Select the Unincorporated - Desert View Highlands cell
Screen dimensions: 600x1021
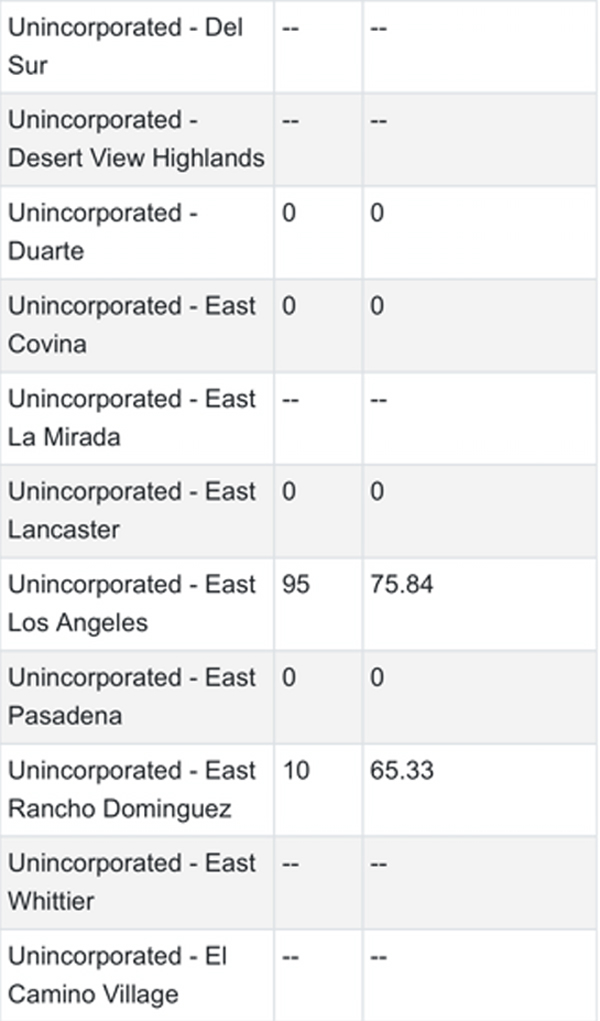point(136,139)
